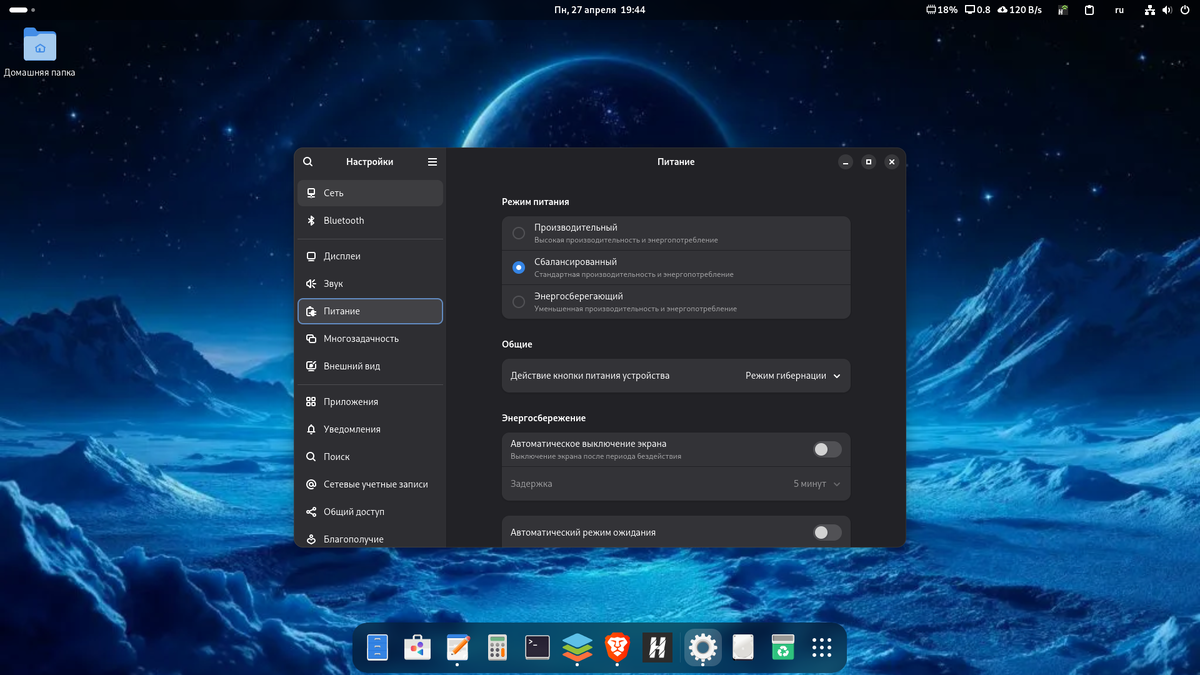This screenshot has width=1200, height=675.
Task: Open Благополучие settings section
Action: pyautogui.click(x=370, y=539)
